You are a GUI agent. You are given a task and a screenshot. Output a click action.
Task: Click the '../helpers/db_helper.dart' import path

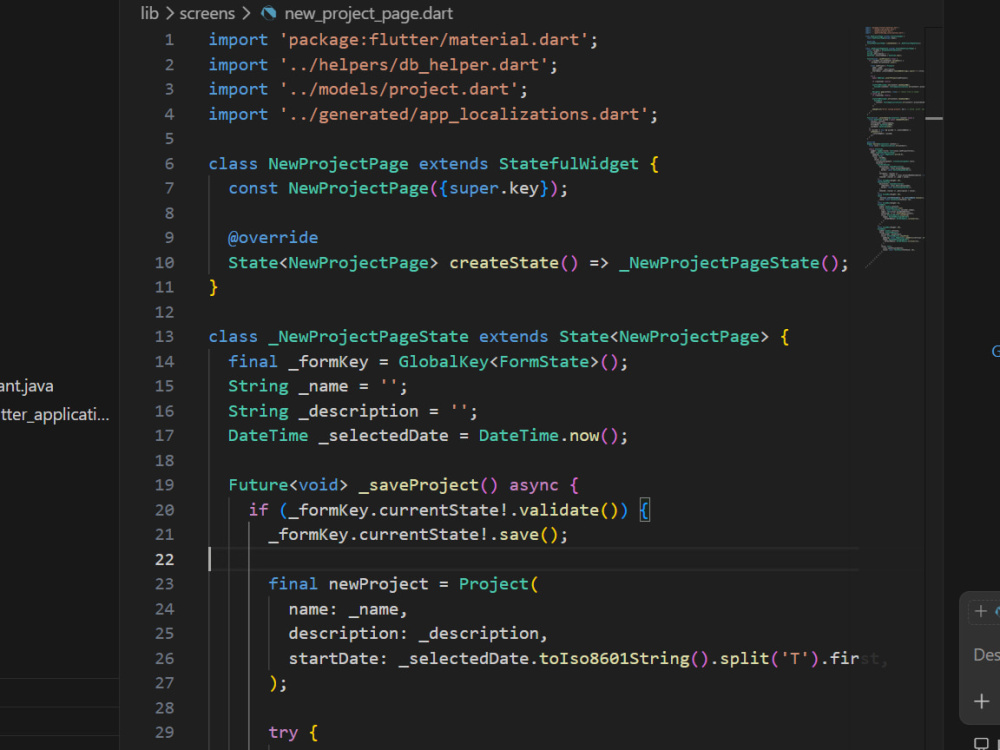click(x=413, y=65)
